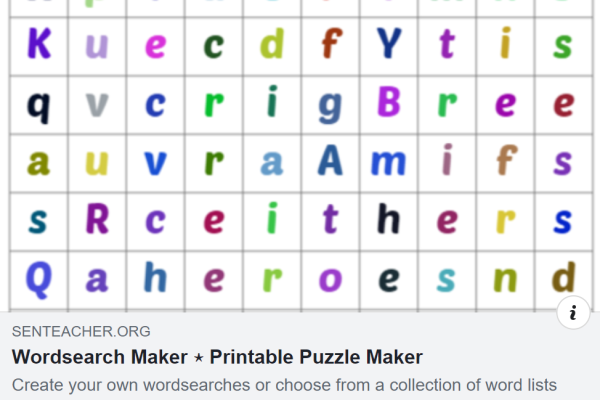This screenshot has height=400, width=600.
Task: Select the blue capital A letter
Action: click(330, 162)
